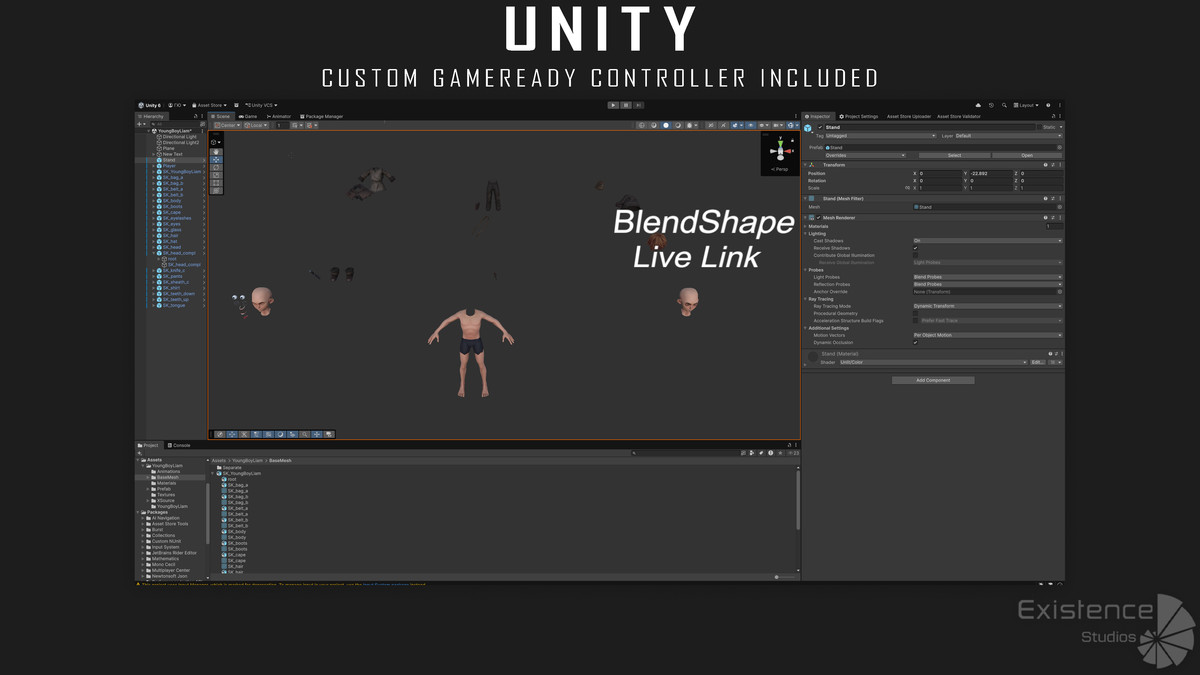The width and height of the screenshot is (1200, 675).
Task: Click the Play button in the toolbar
Action: point(613,105)
